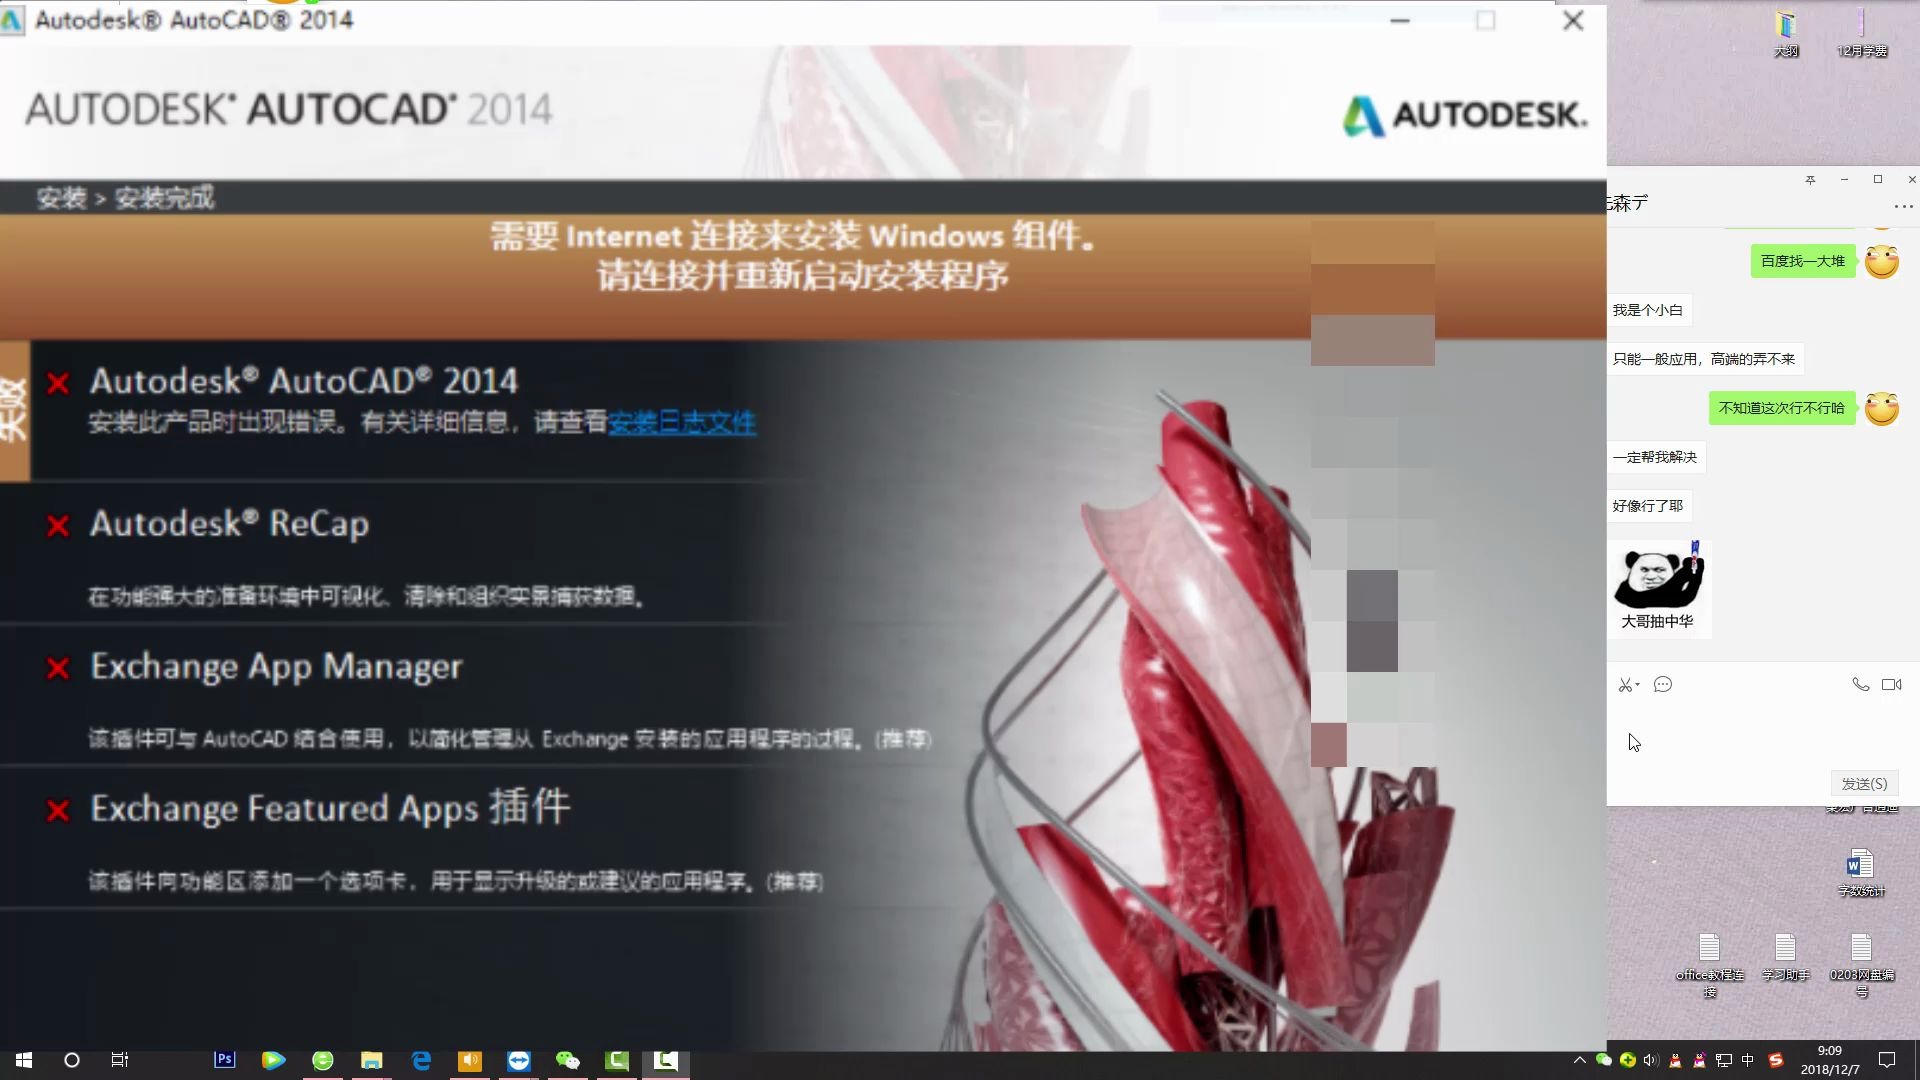Expand the screenshot tool dropdown arrow
The height and width of the screenshot is (1080, 1920).
click(x=1638, y=685)
